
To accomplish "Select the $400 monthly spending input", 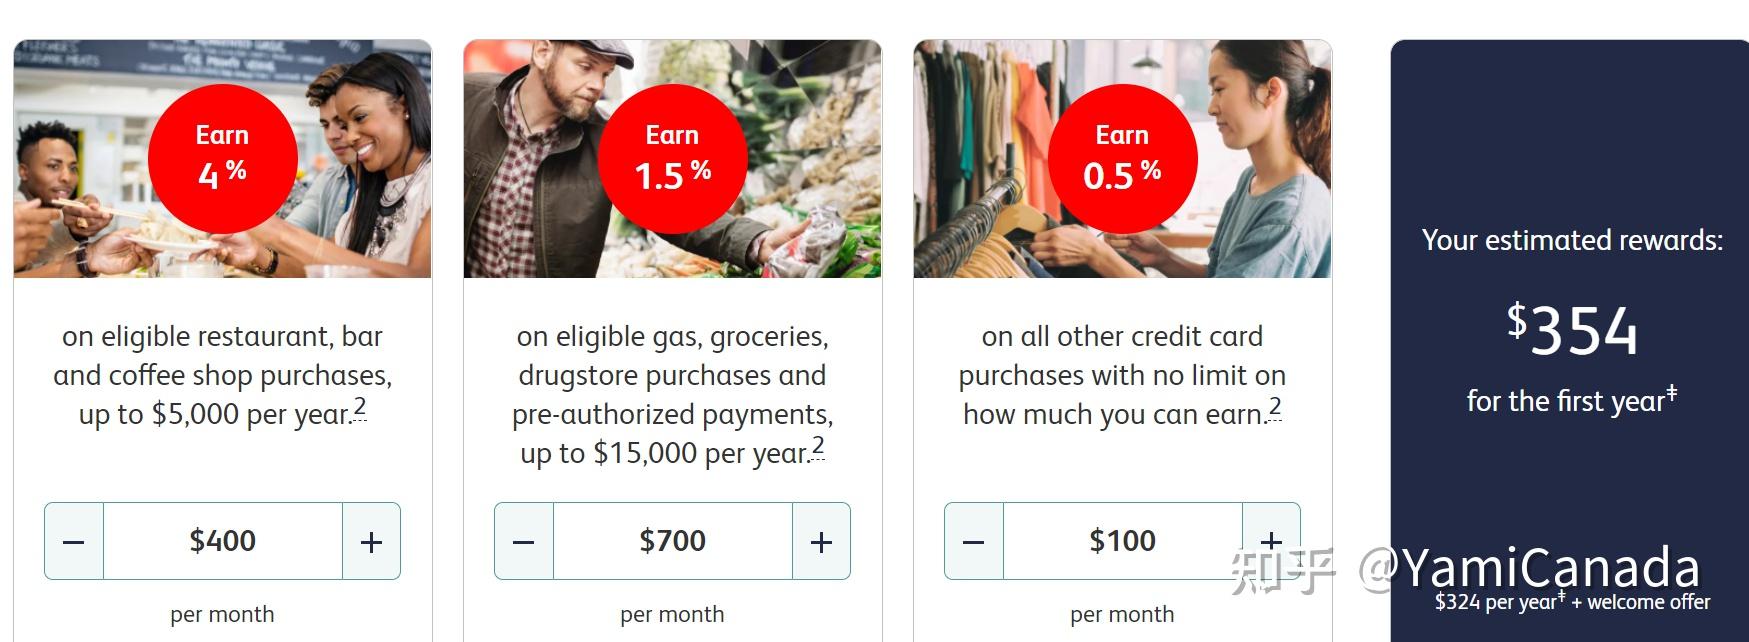I will [223, 541].
